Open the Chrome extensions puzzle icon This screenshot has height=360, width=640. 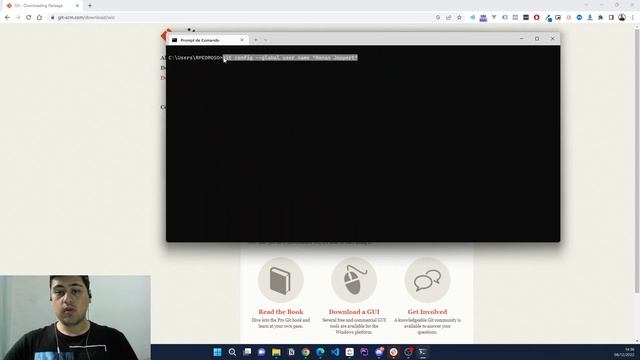[600, 18]
